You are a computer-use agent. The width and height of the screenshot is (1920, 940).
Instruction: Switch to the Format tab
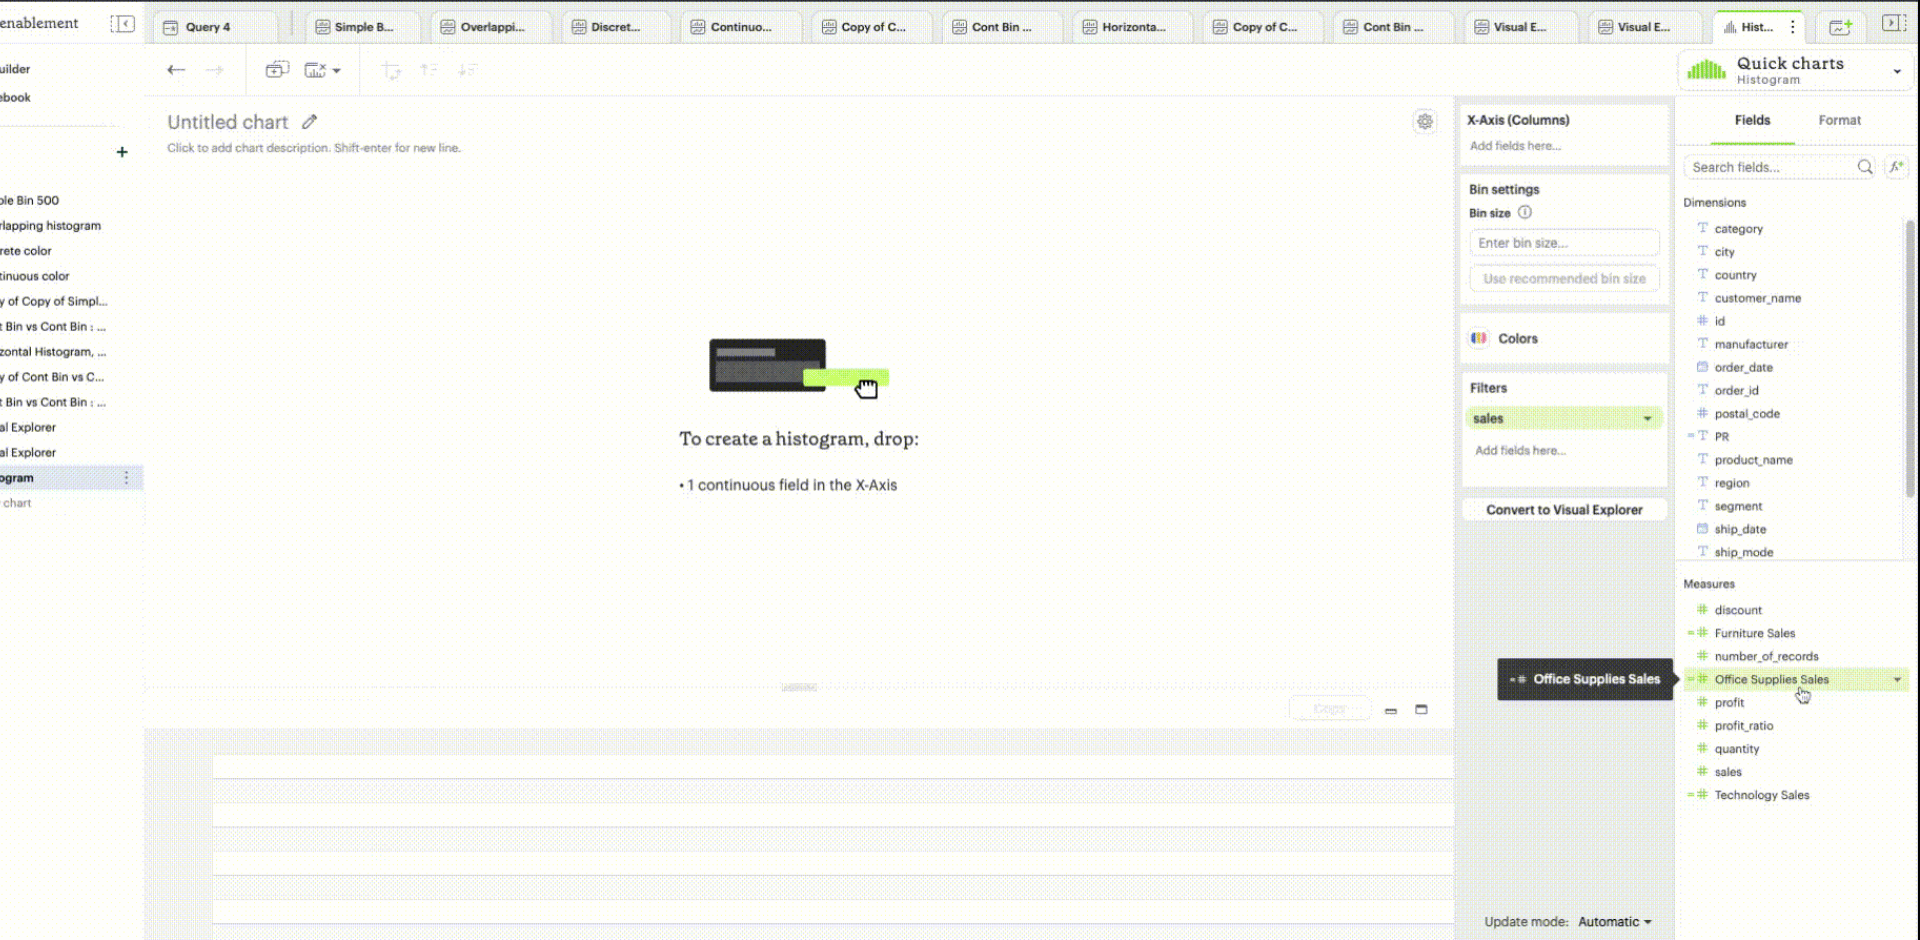coord(1839,120)
